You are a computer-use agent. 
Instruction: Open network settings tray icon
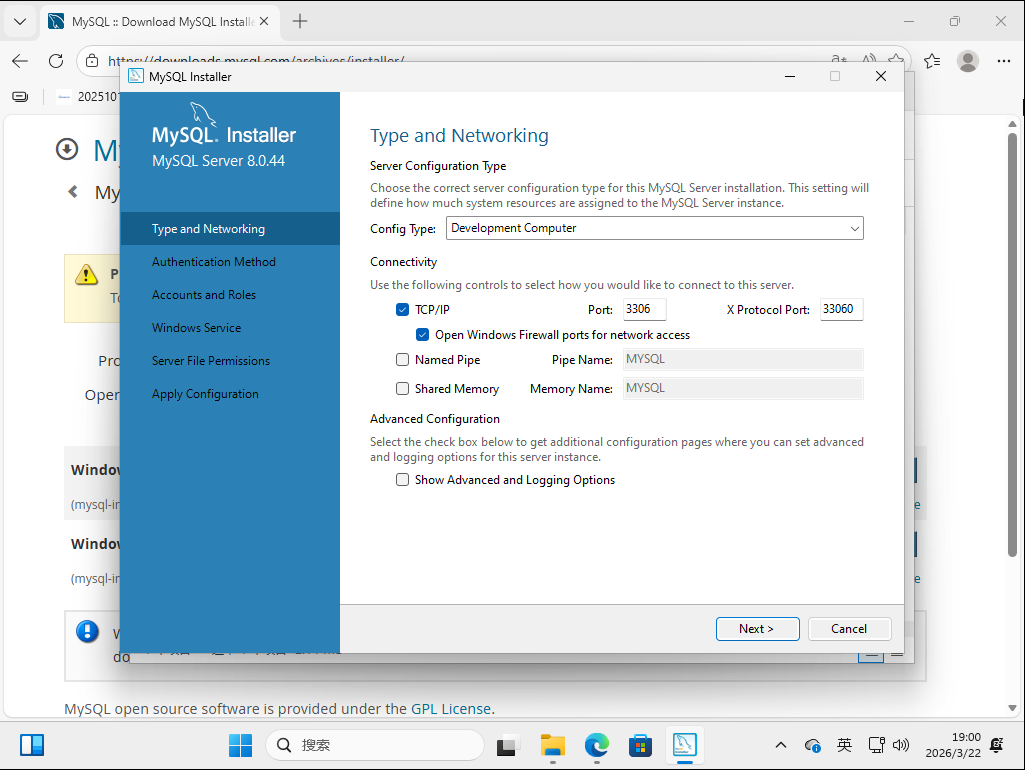point(876,745)
